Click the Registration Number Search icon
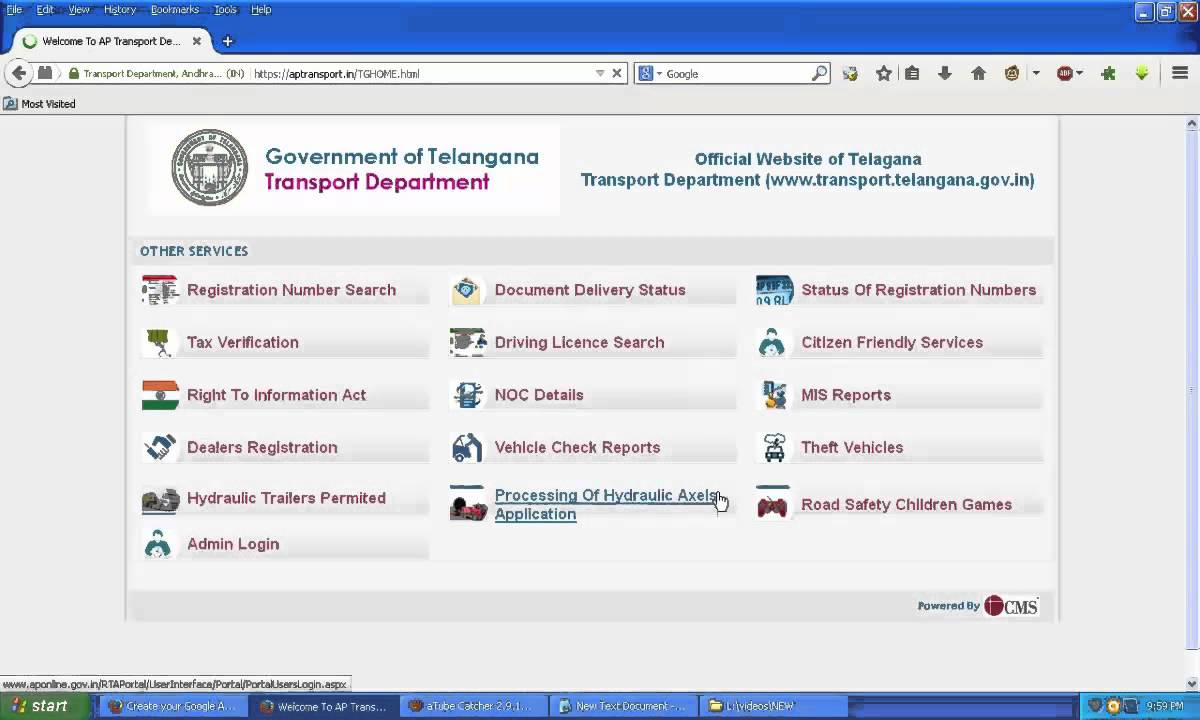 pos(160,290)
